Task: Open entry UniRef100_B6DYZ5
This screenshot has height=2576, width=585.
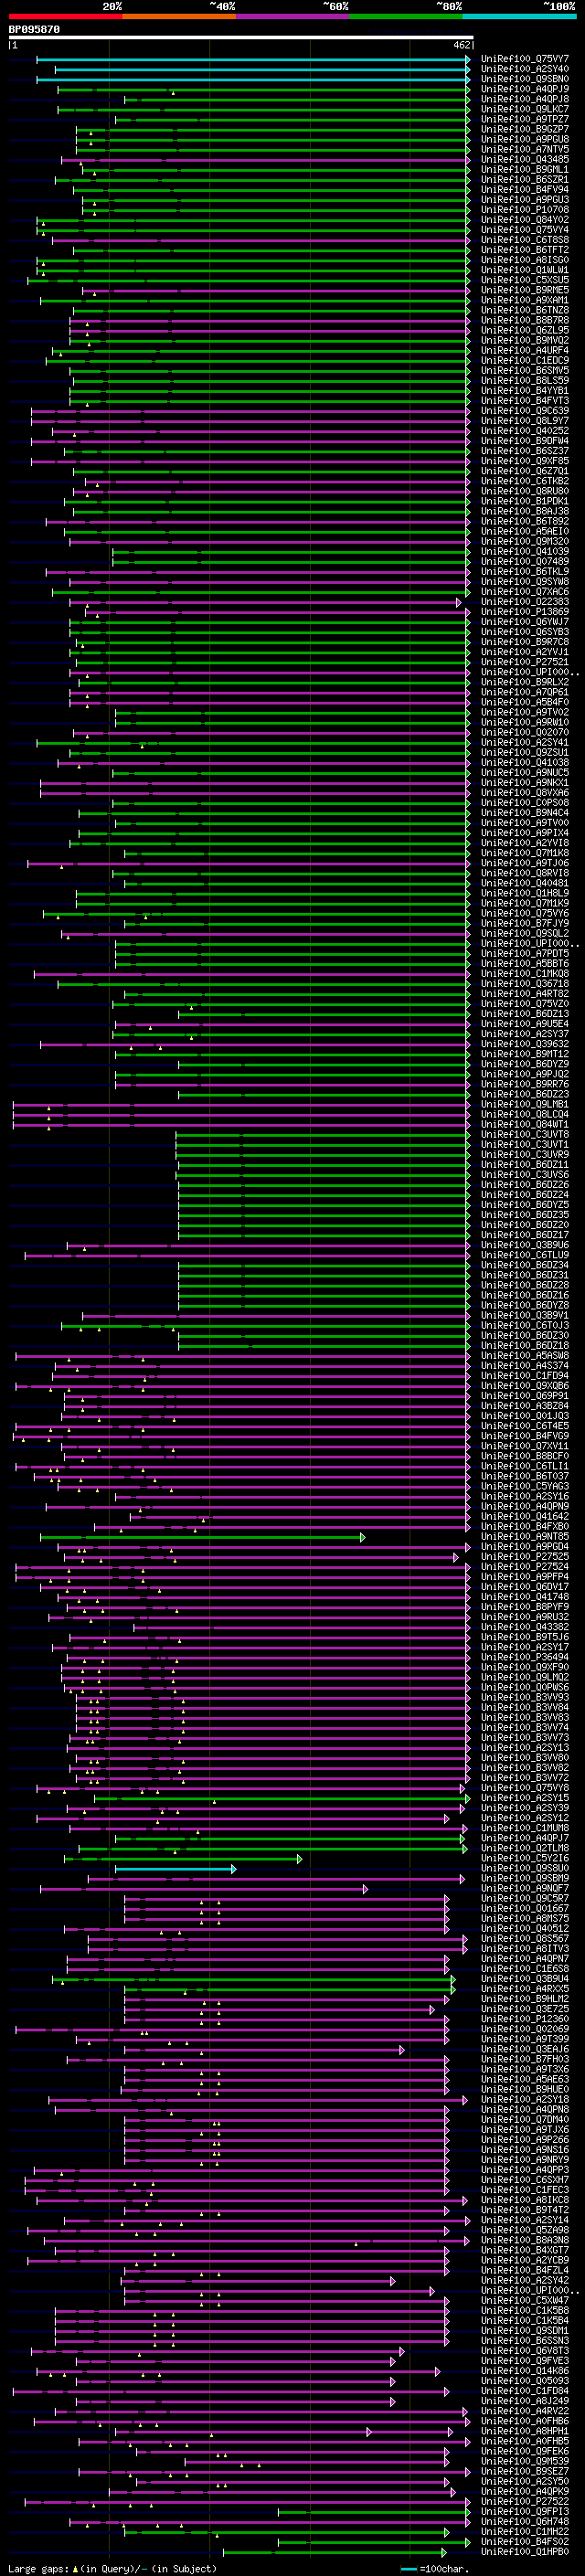Action: point(525,1205)
